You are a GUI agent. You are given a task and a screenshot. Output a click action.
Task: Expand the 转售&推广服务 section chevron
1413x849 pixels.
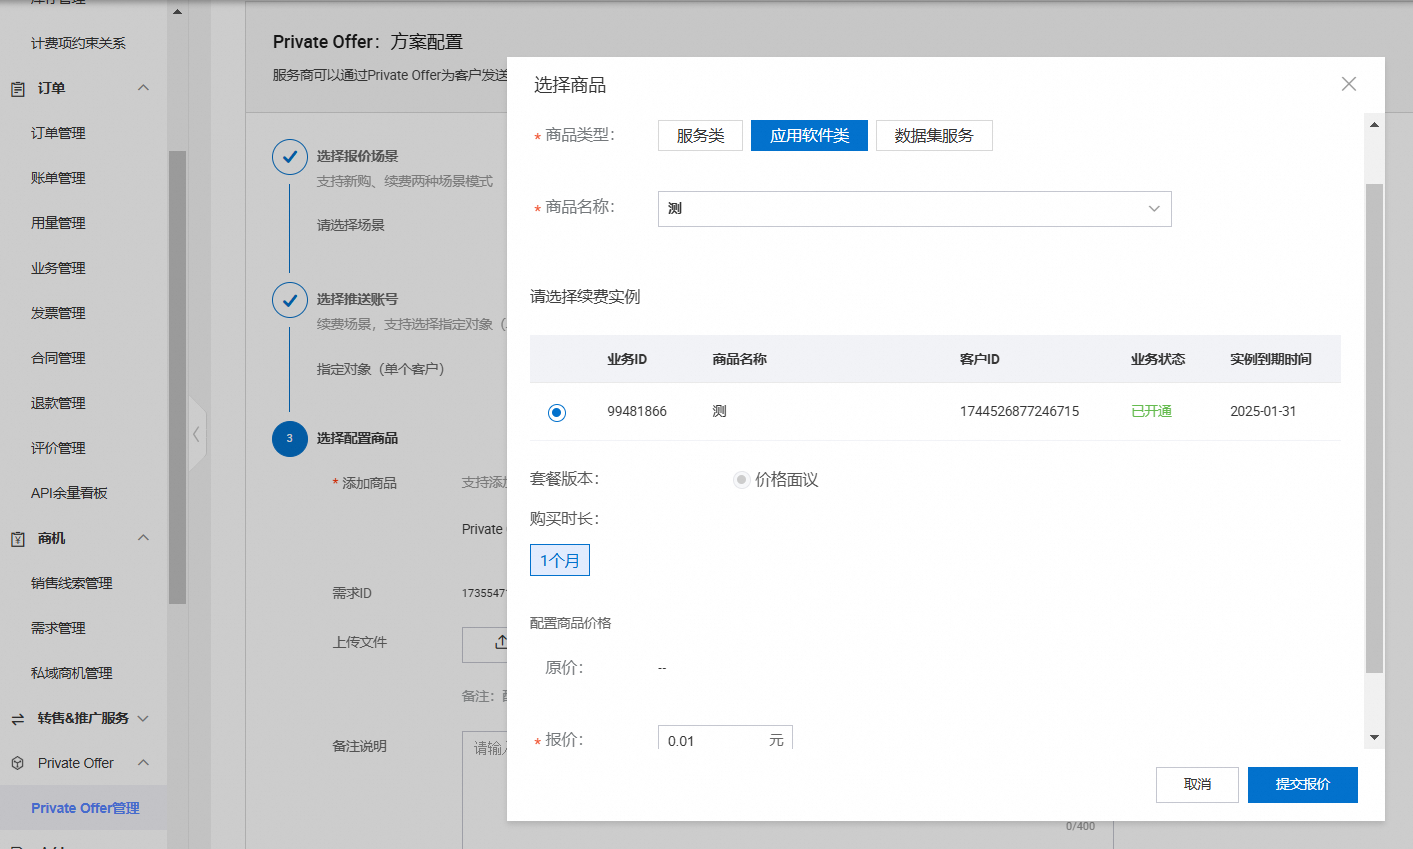(143, 718)
